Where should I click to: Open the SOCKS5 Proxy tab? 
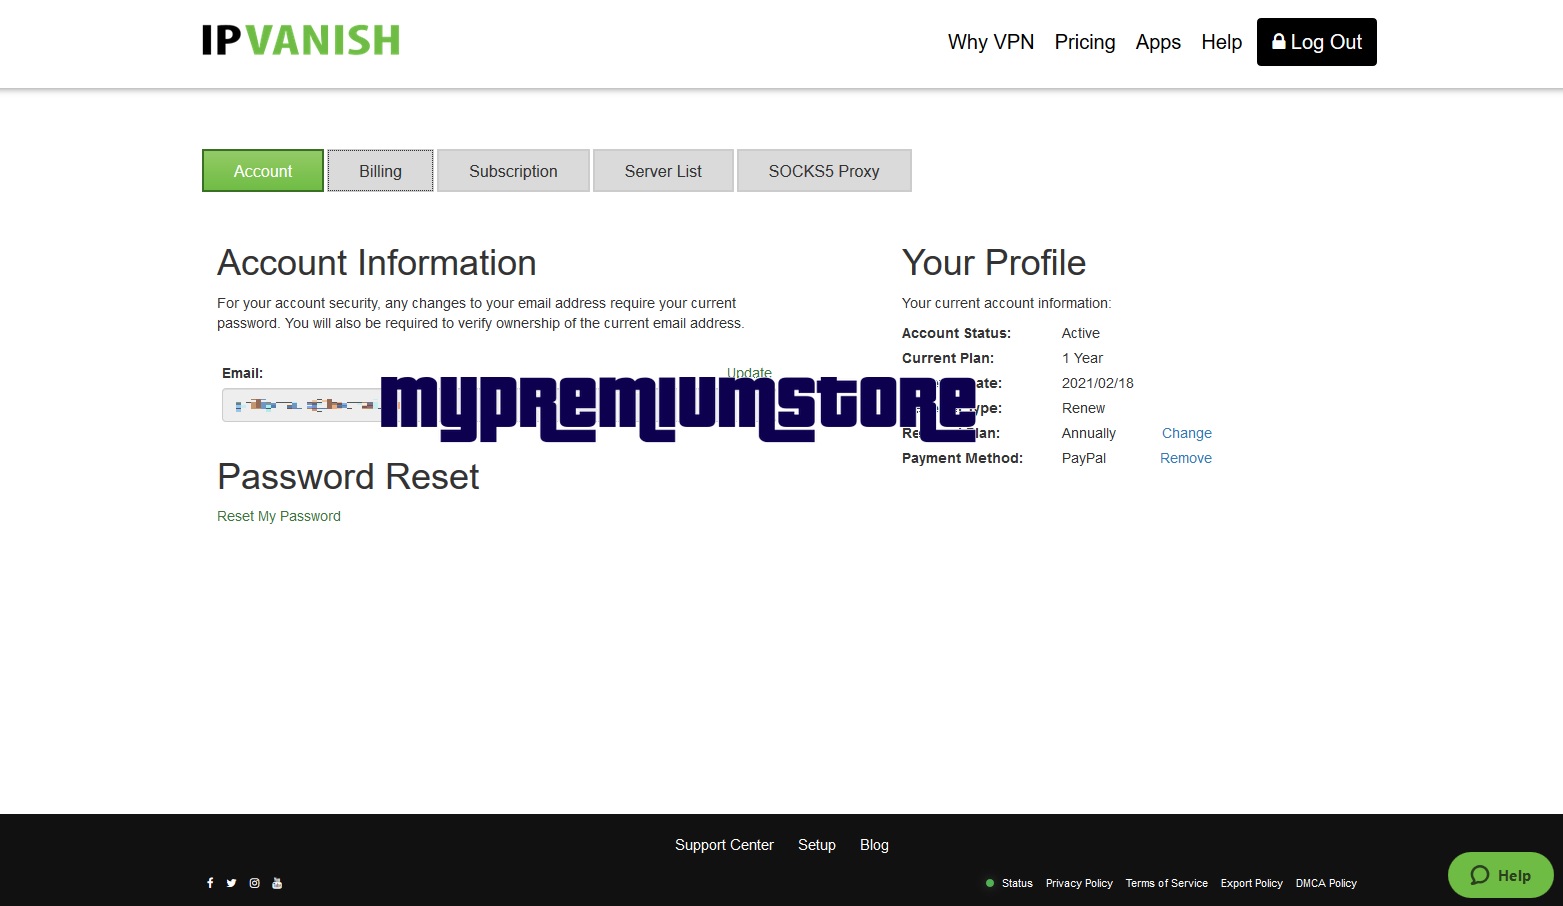(x=824, y=171)
